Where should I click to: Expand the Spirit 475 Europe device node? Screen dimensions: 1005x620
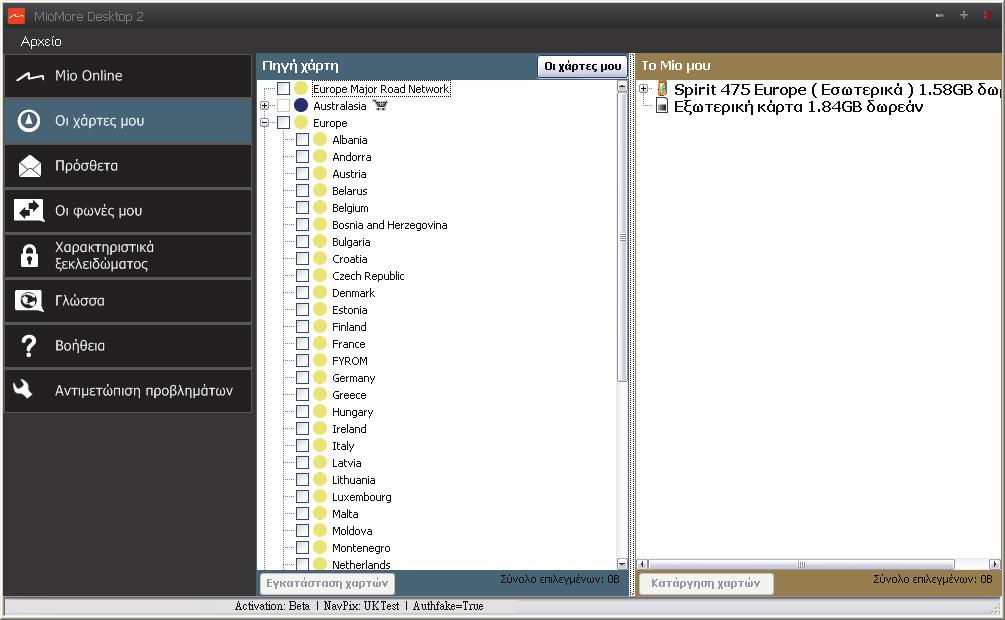click(x=644, y=88)
